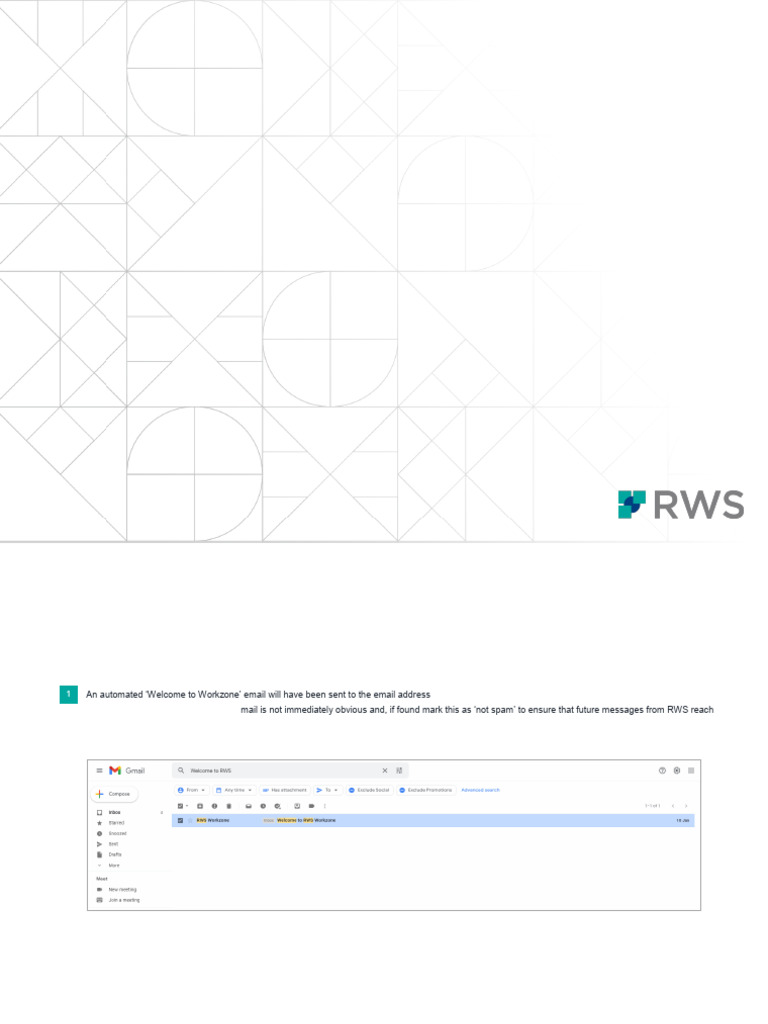768x1024 pixels.
Task: Toggle the Has attachment filter chip
Action: (x=284, y=790)
